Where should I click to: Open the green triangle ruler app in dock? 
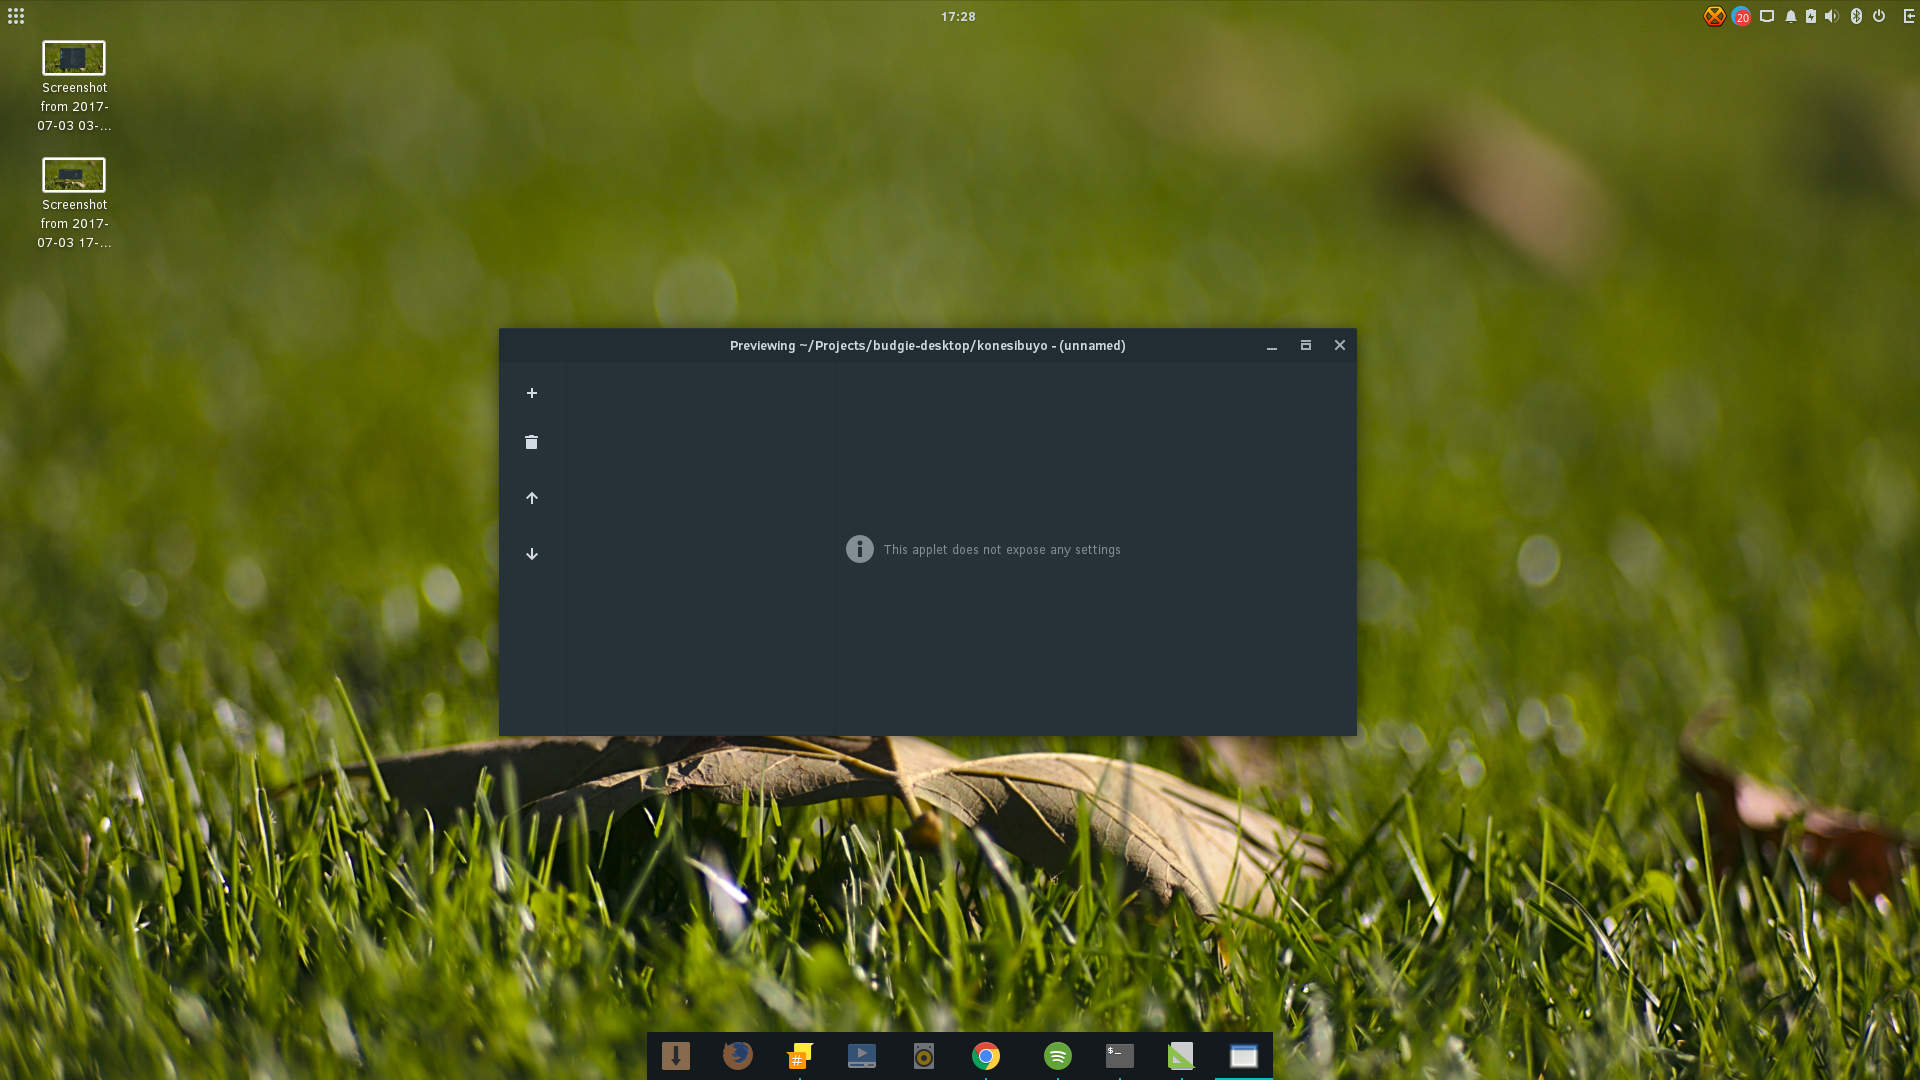[x=1182, y=1056]
